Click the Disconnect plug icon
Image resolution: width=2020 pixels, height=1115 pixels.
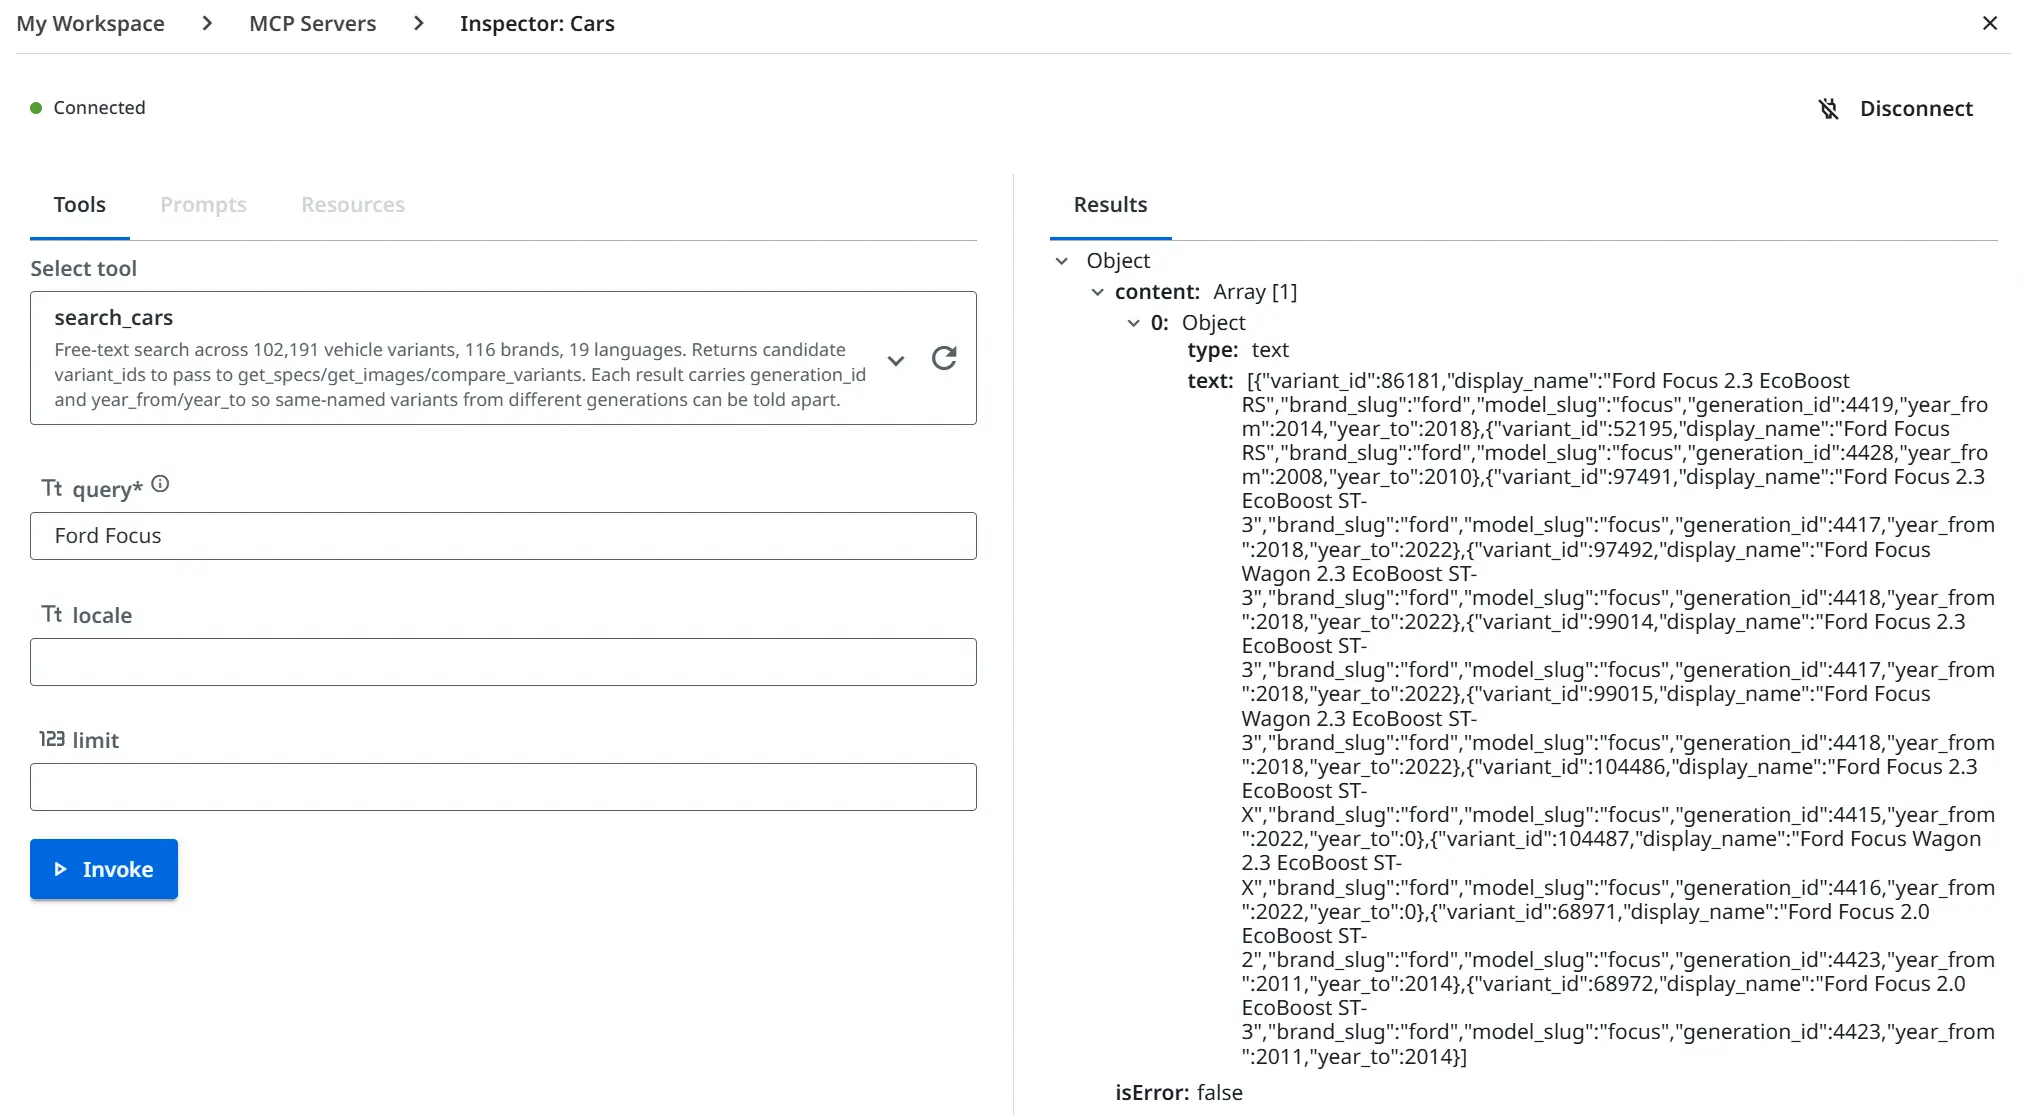(x=1828, y=108)
